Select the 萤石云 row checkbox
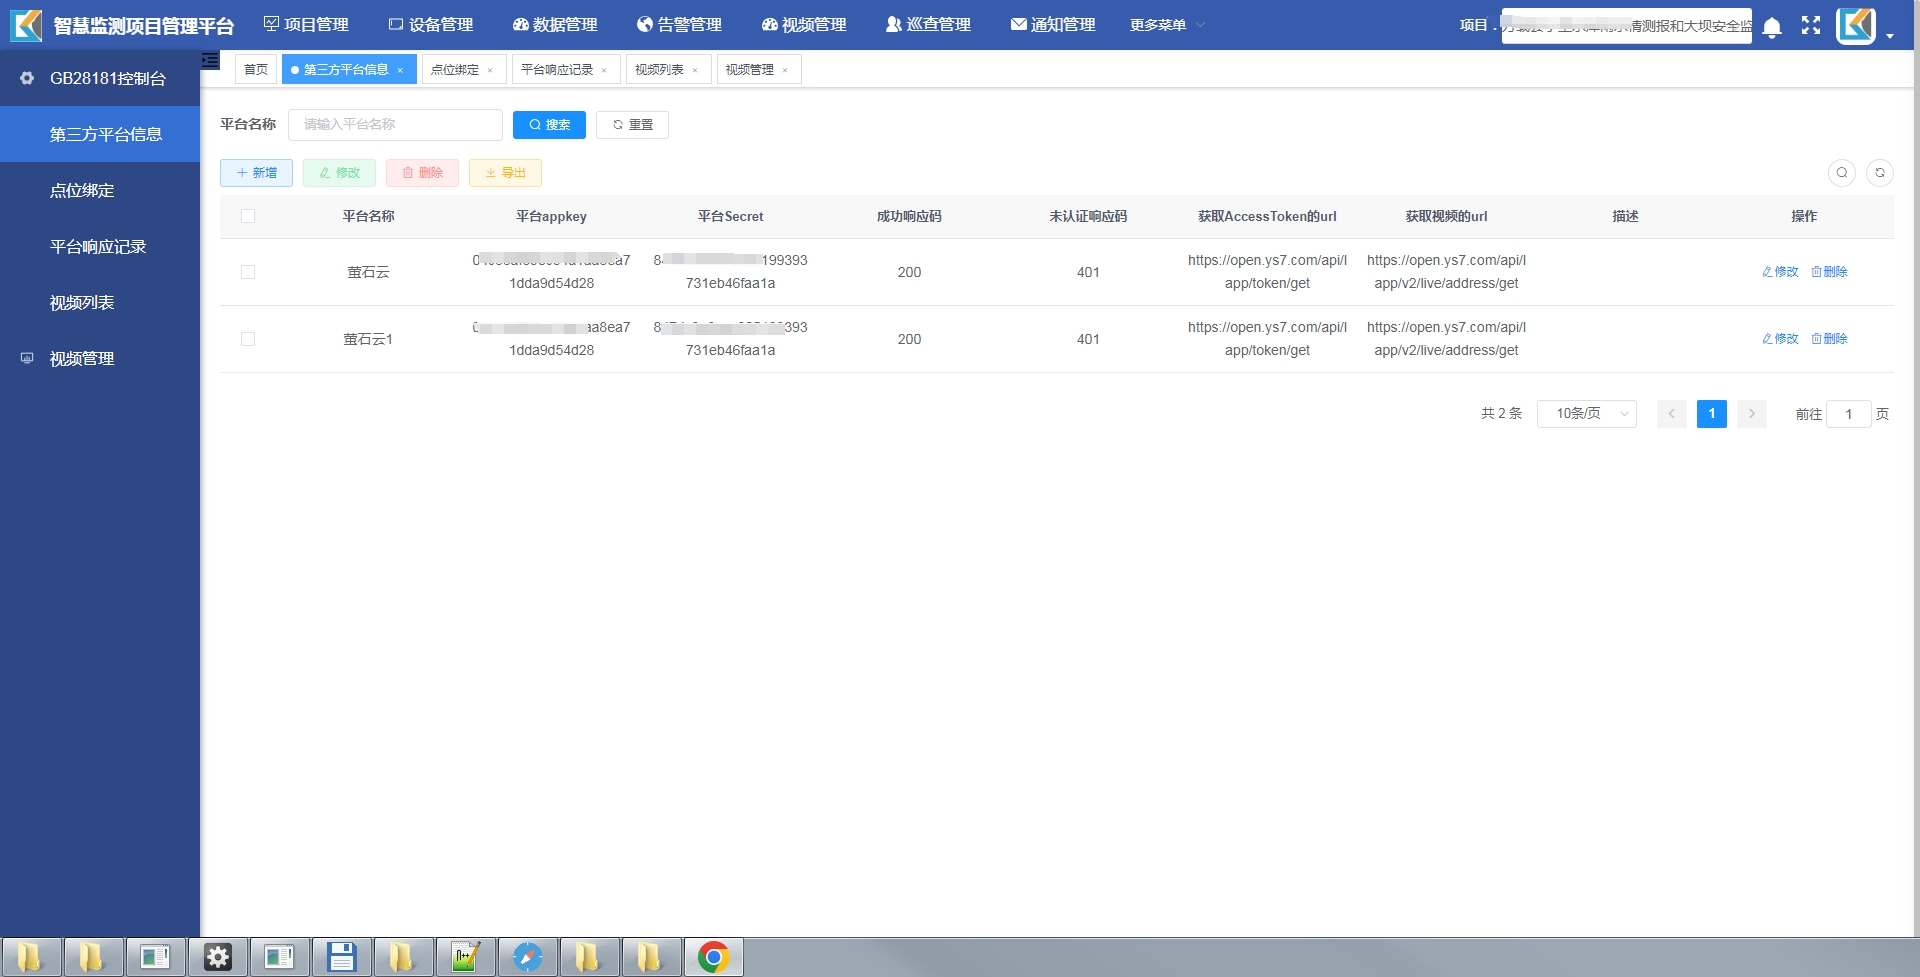1920x977 pixels. pos(248,272)
